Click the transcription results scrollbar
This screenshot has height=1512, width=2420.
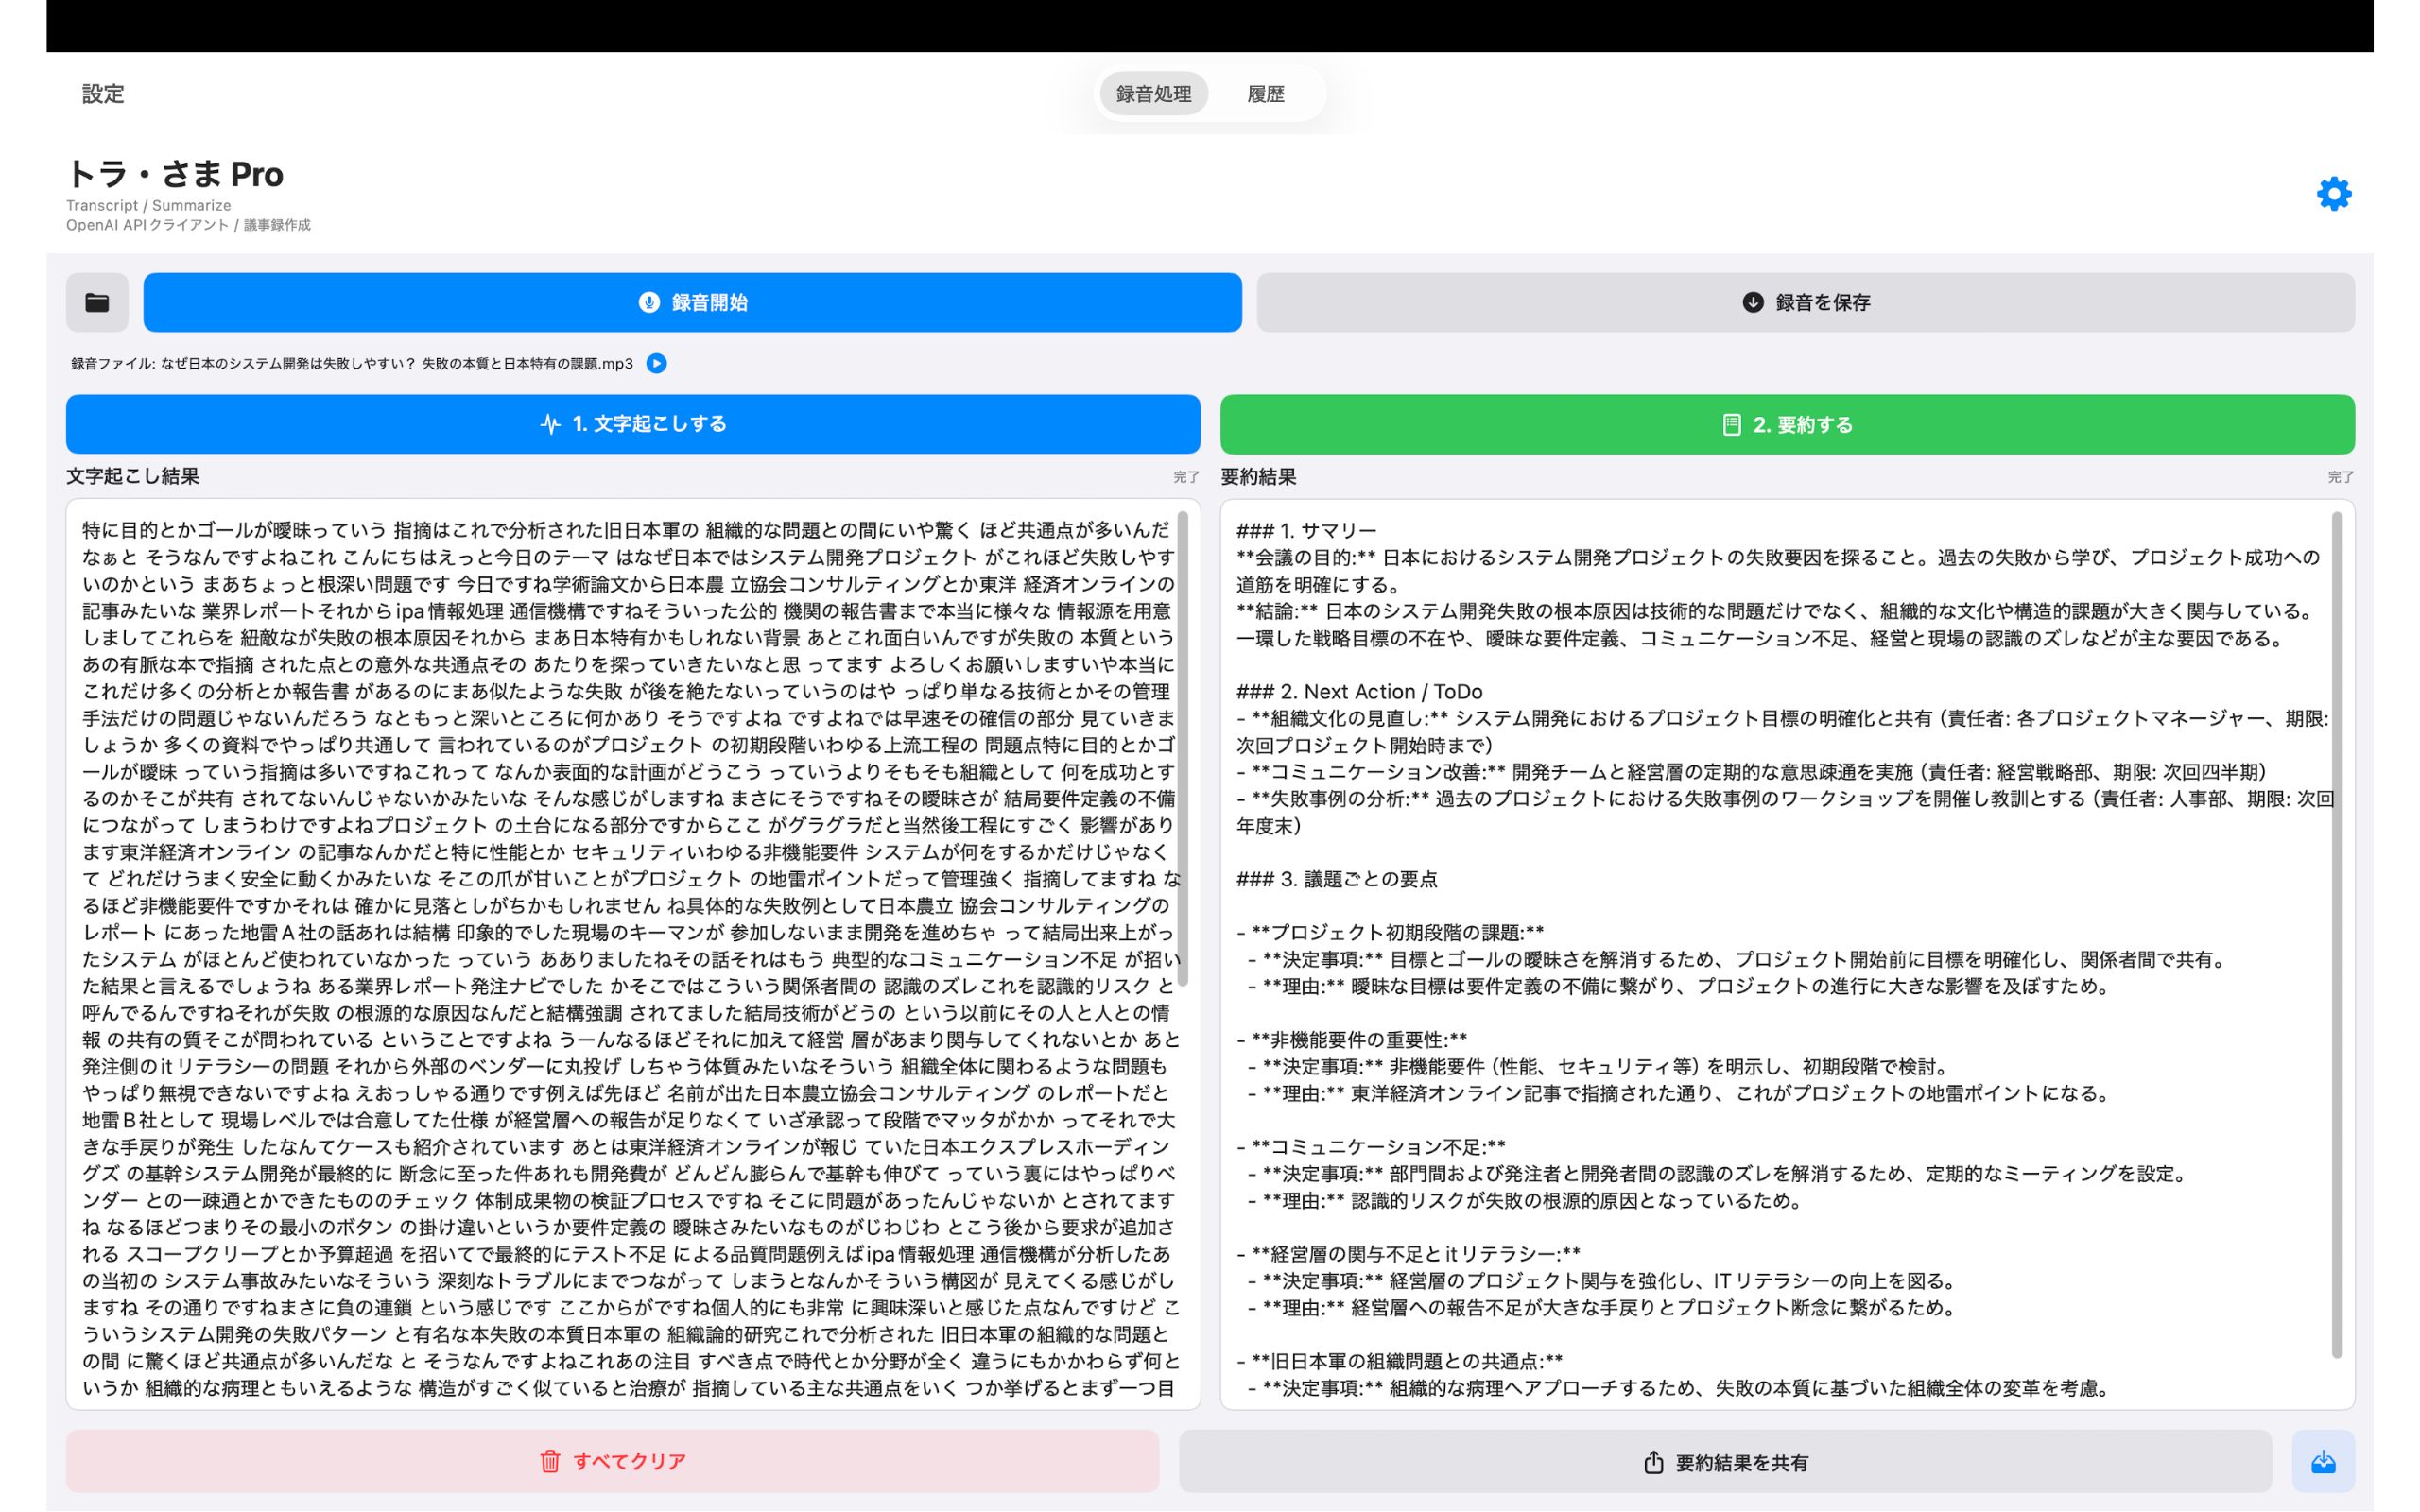click(1182, 750)
